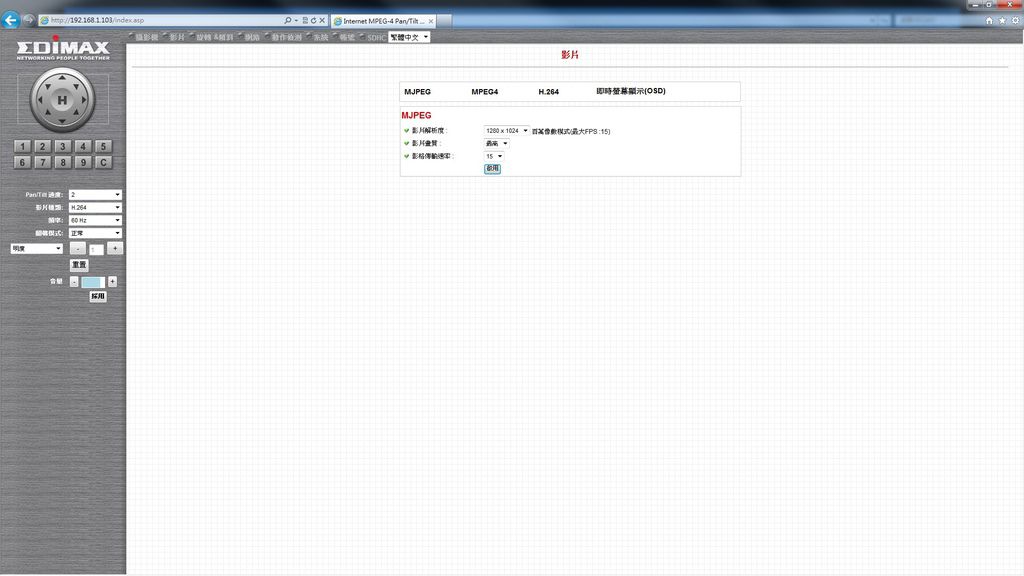Go to preset position 3

point(63,146)
